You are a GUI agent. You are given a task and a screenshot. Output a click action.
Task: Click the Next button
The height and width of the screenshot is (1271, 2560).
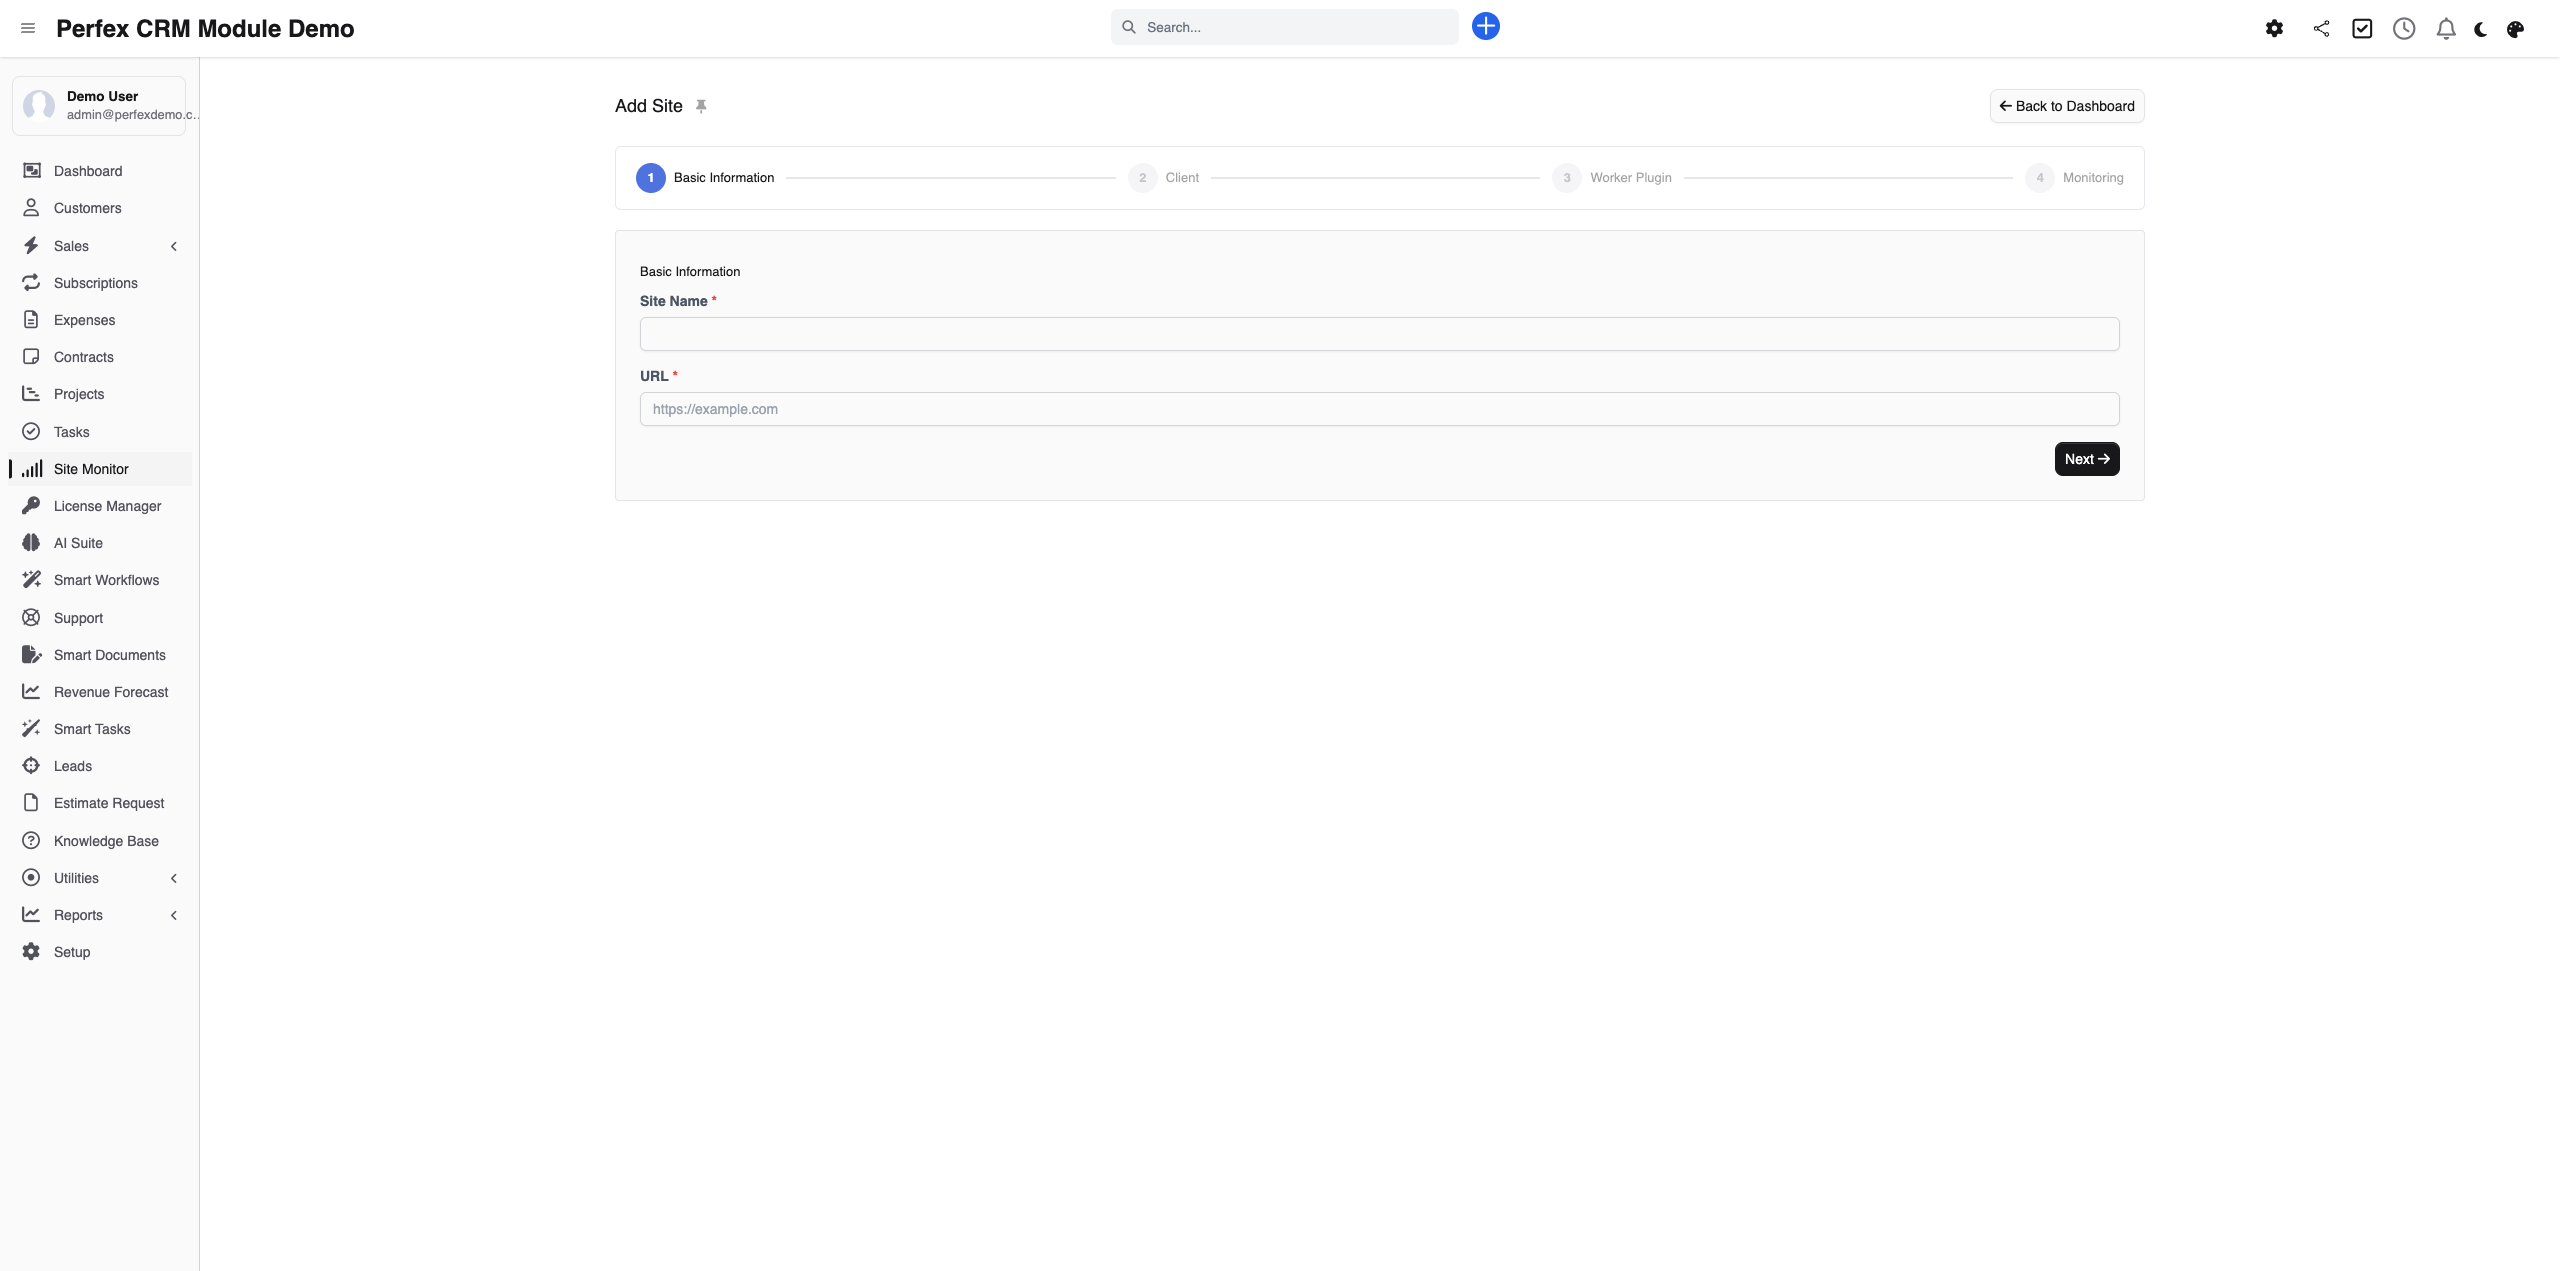tap(2087, 459)
